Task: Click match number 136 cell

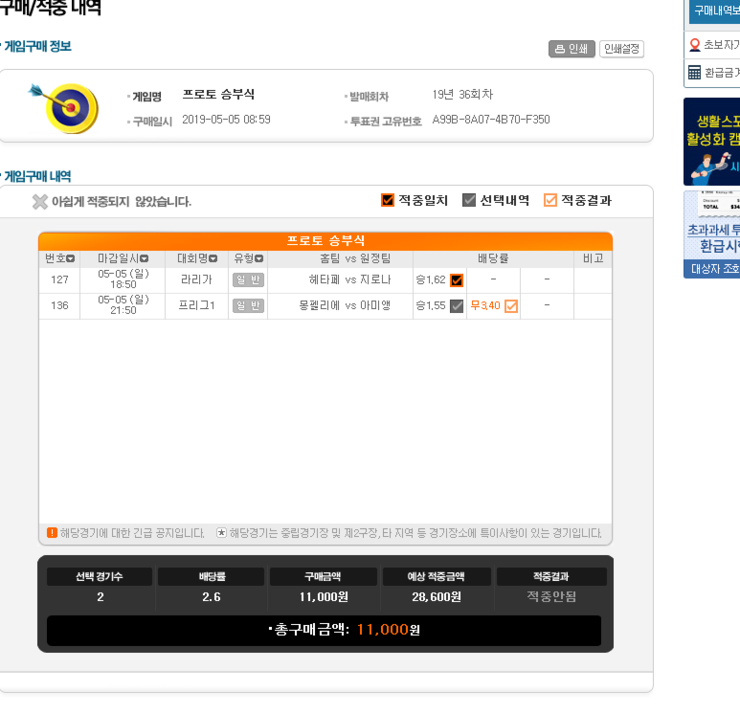Action: click(59, 306)
